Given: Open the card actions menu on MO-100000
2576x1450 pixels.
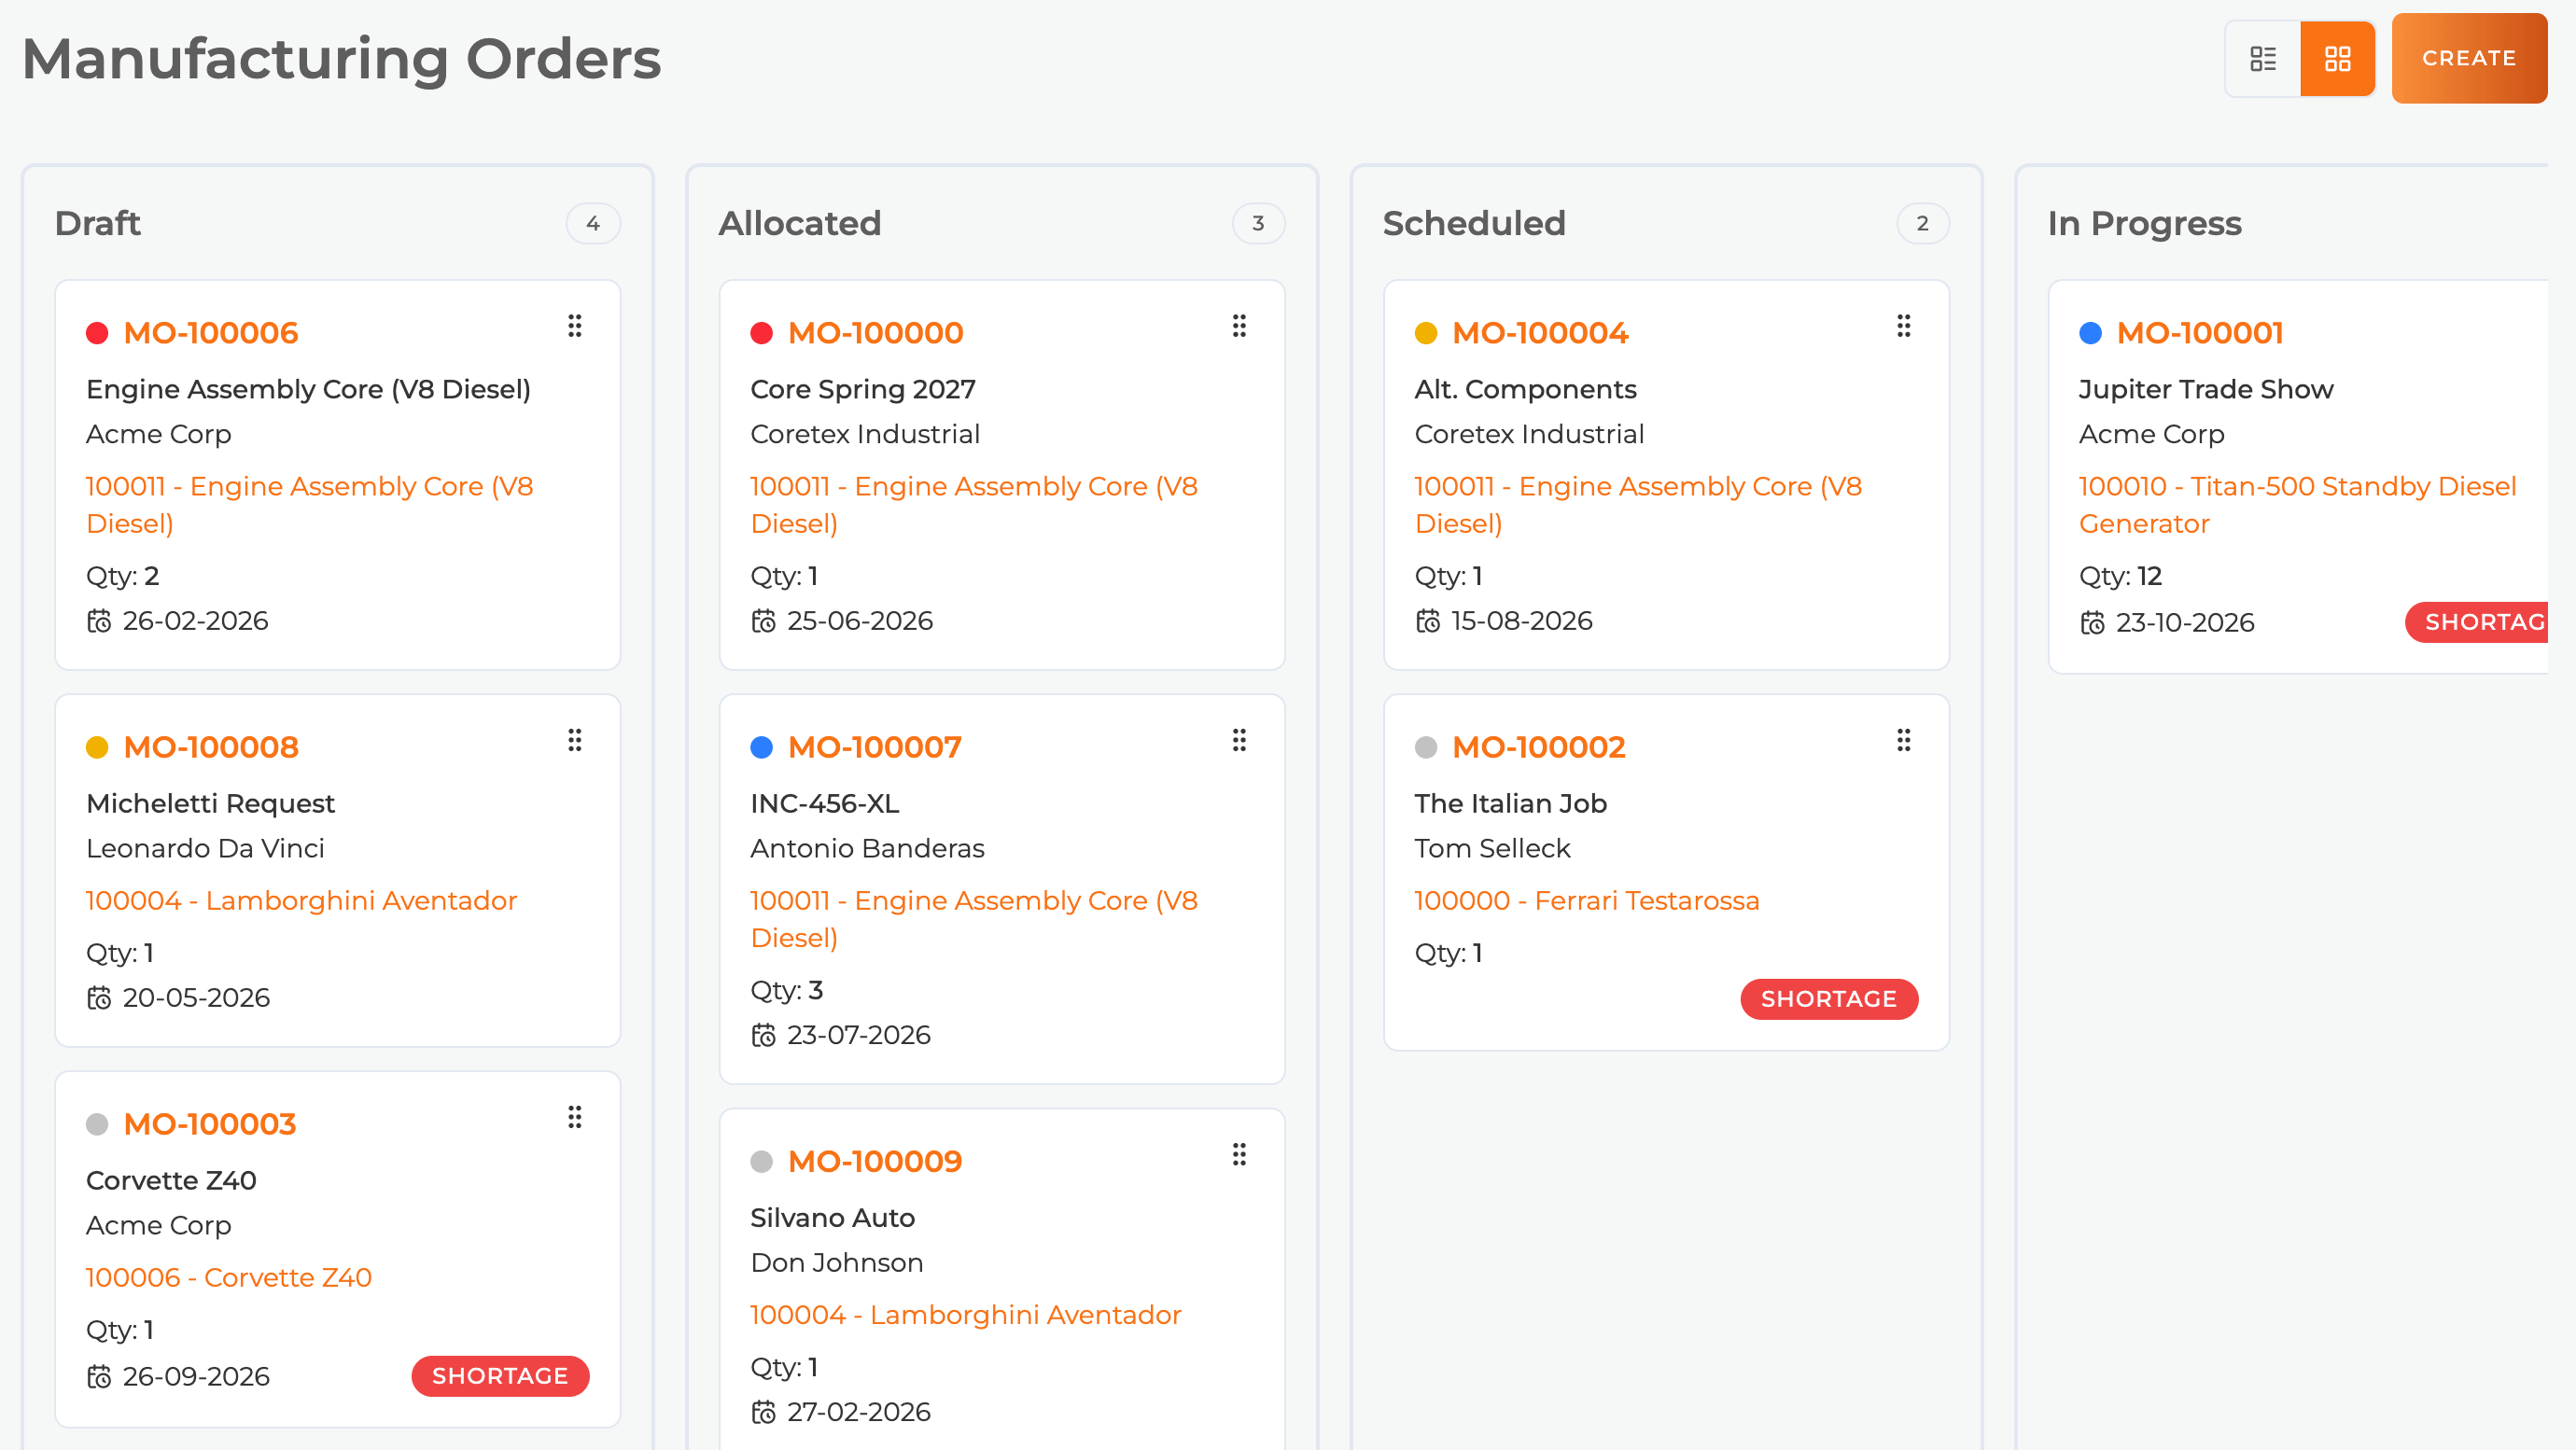Looking at the screenshot, I should point(1239,326).
